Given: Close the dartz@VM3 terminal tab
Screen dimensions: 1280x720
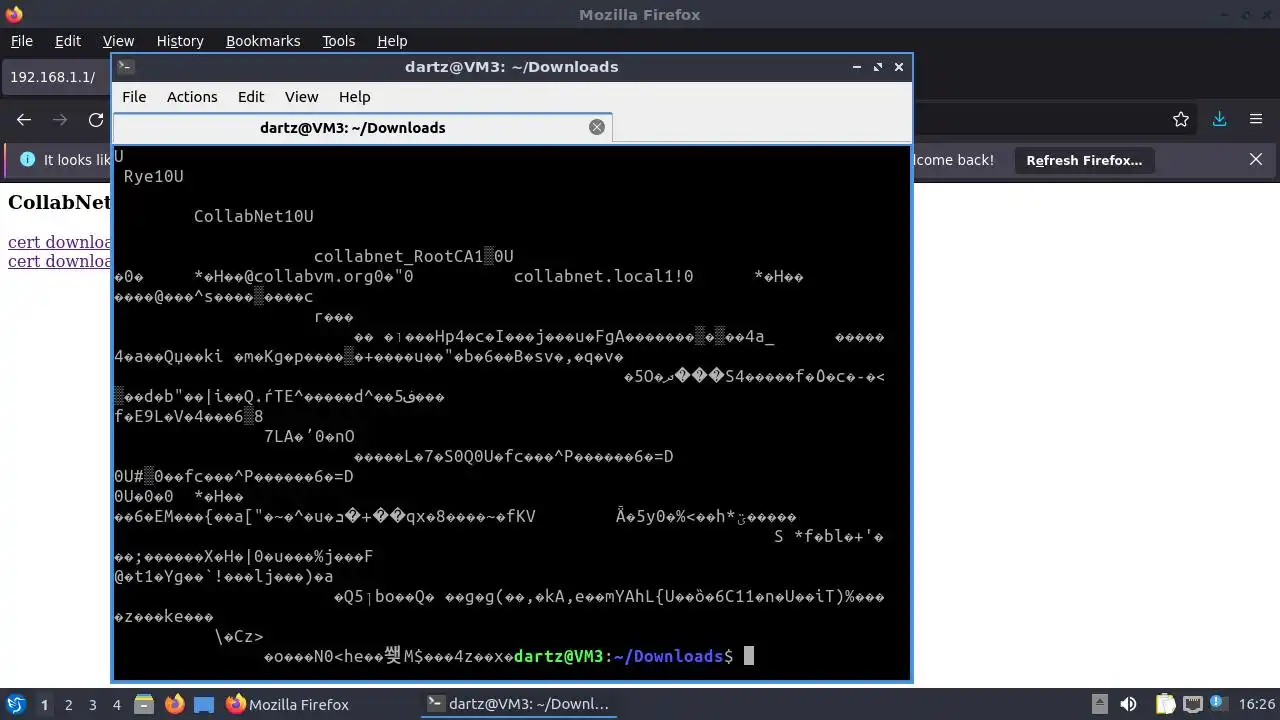Looking at the screenshot, I should (x=597, y=127).
